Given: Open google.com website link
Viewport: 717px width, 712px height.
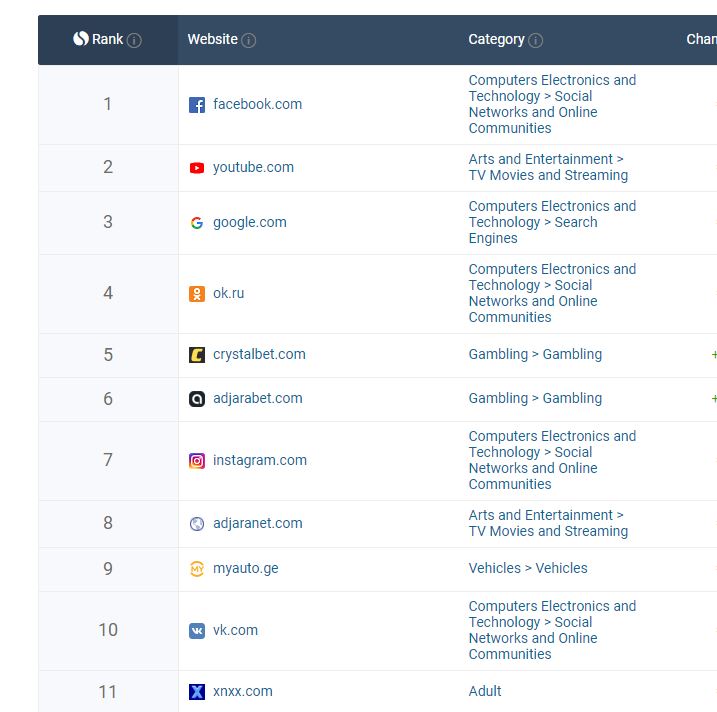Looking at the screenshot, I should tap(250, 222).
